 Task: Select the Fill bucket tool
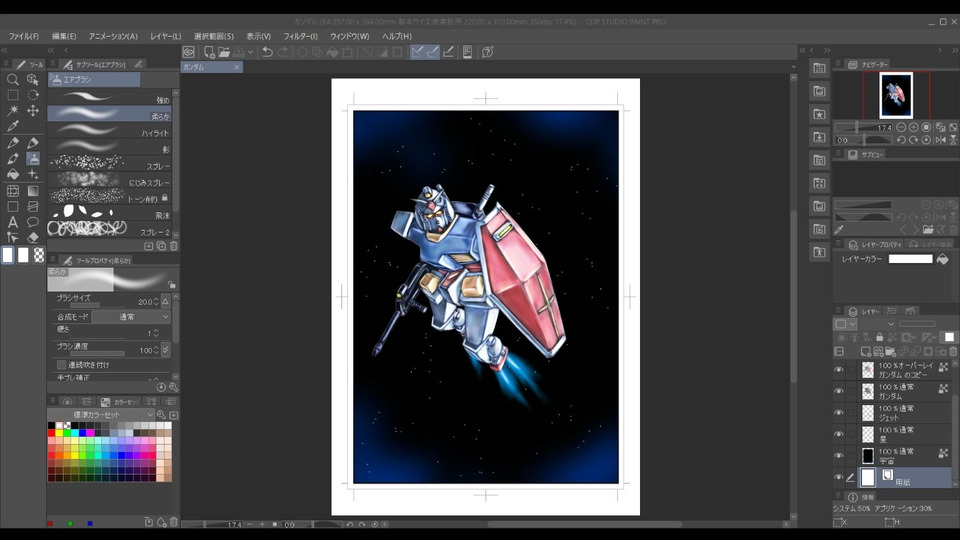(13, 175)
